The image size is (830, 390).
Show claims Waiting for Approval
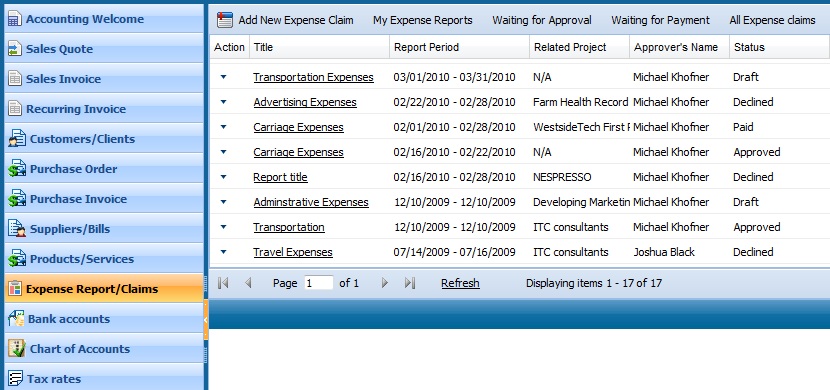click(542, 20)
